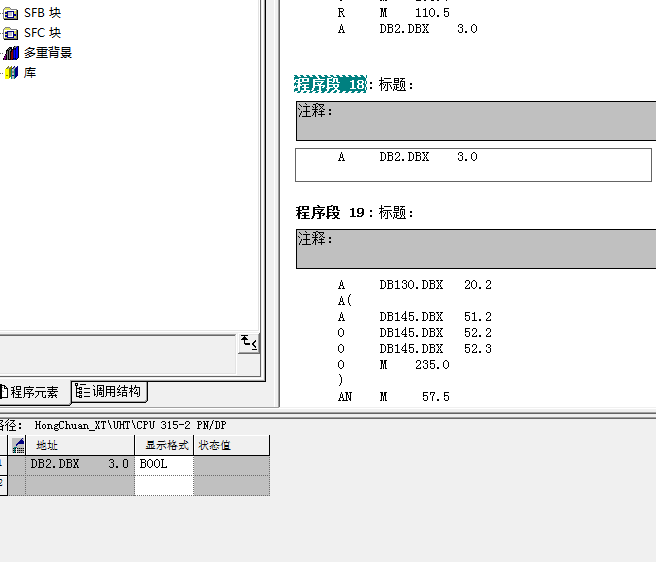The image size is (656, 562).
Task: Select the DB2.DBX 3.0 address cell
Action: coord(79,464)
